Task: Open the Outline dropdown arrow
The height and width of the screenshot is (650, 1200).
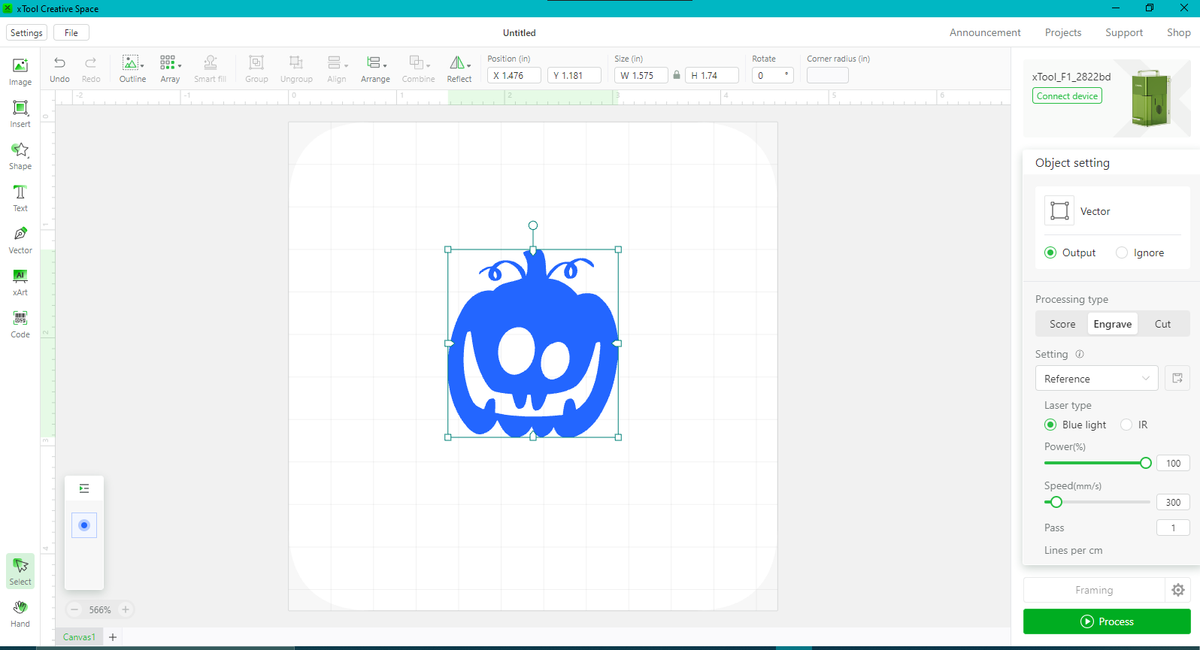Action: tap(143, 66)
